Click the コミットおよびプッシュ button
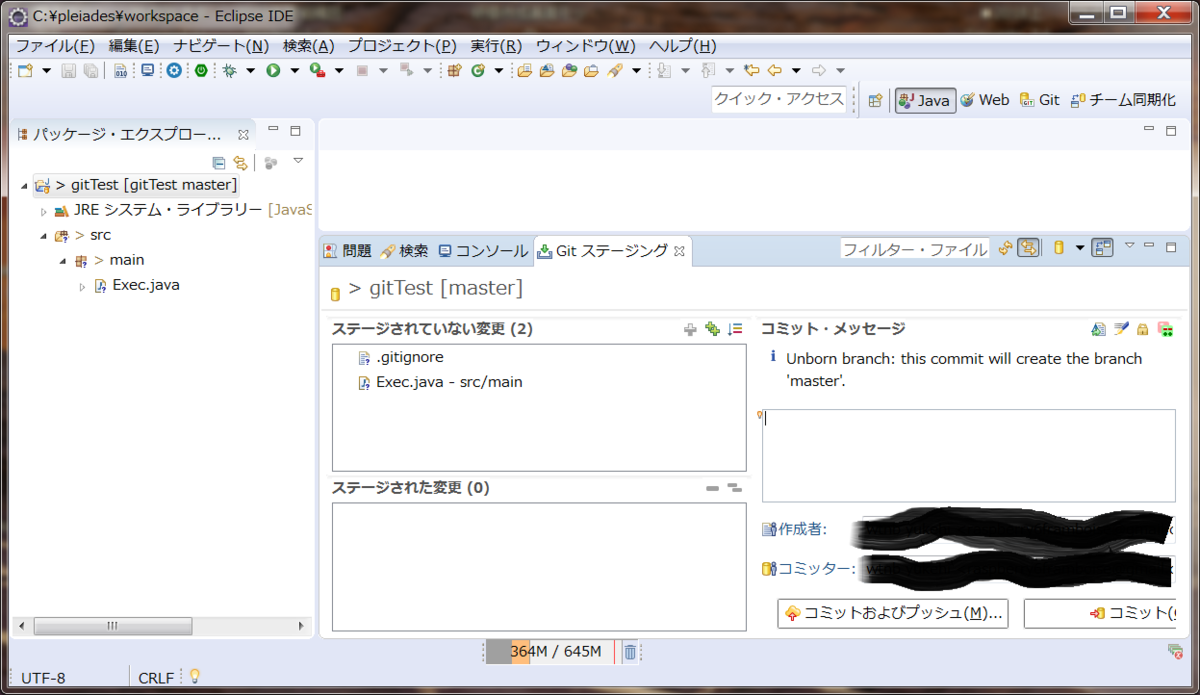The width and height of the screenshot is (1200, 695). click(892, 613)
